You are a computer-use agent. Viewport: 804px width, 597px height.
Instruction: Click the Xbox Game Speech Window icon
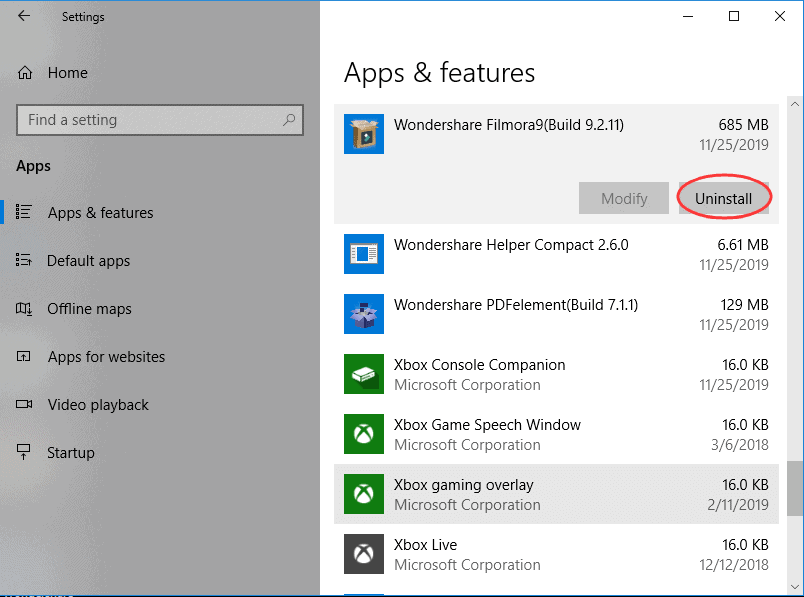[364, 434]
